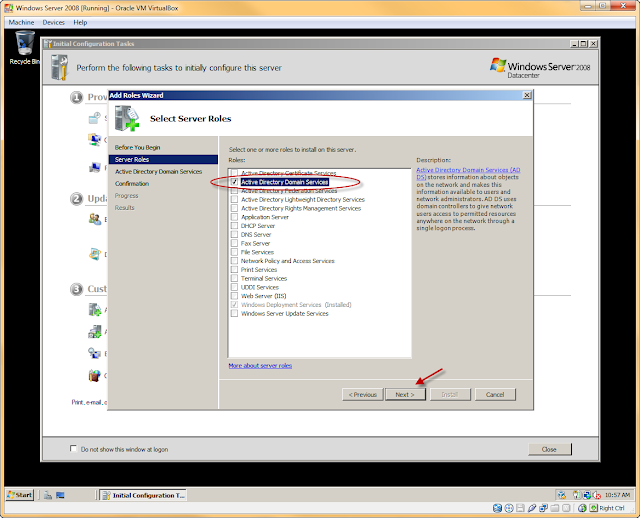The height and width of the screenshot is (518, 640).
Task: Check the Terminal Services role
Action: tap(234, 278)
